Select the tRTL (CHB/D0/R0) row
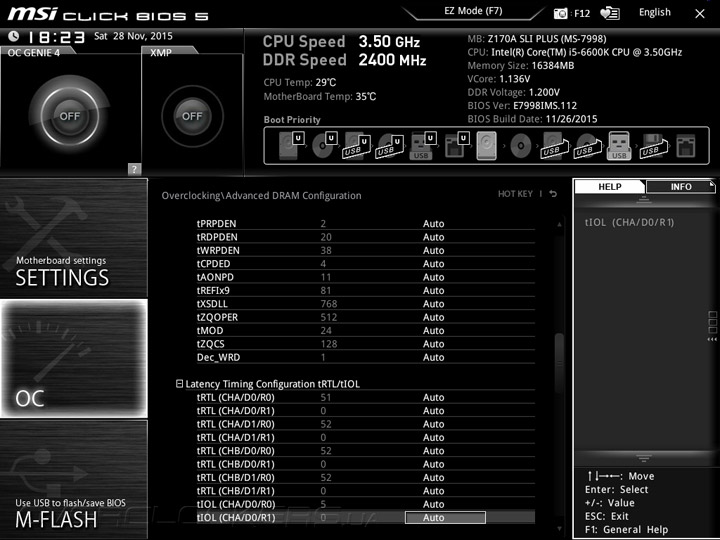The height and width of the screenshot is (540, 720). [366, 451]
